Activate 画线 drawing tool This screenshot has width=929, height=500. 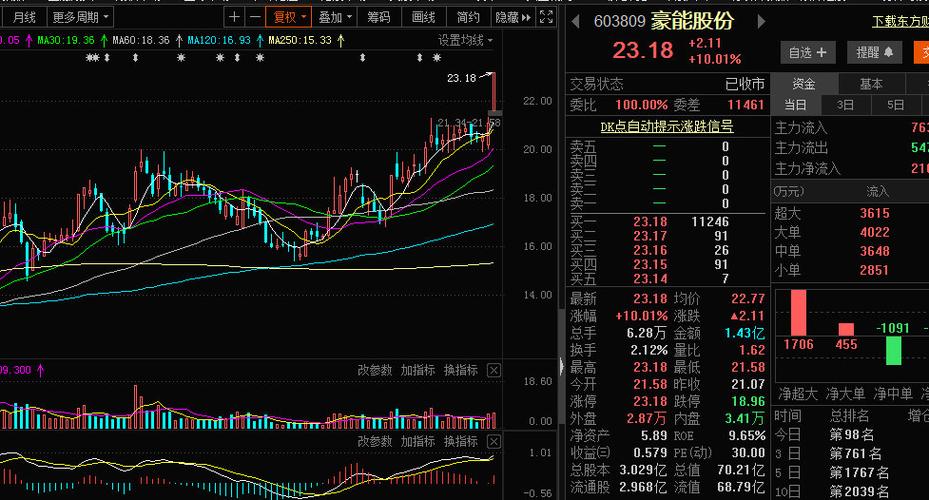coord(423,17)
